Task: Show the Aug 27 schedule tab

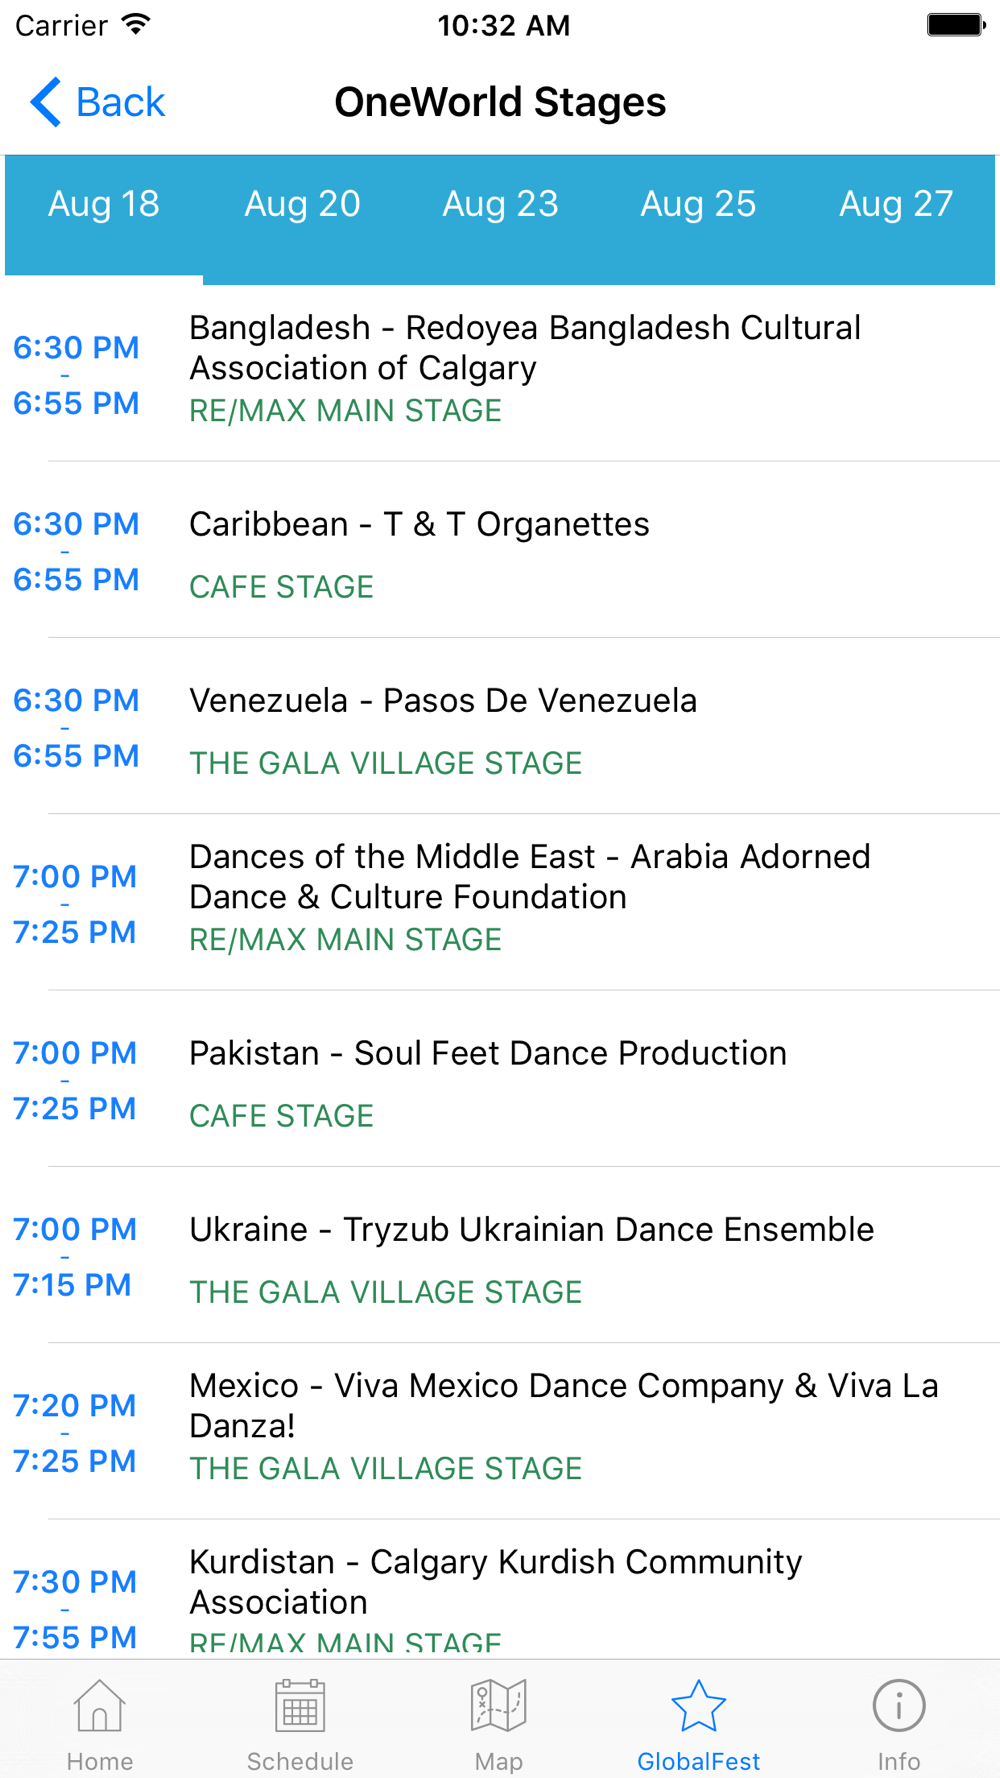Action: tap(896, 204)
